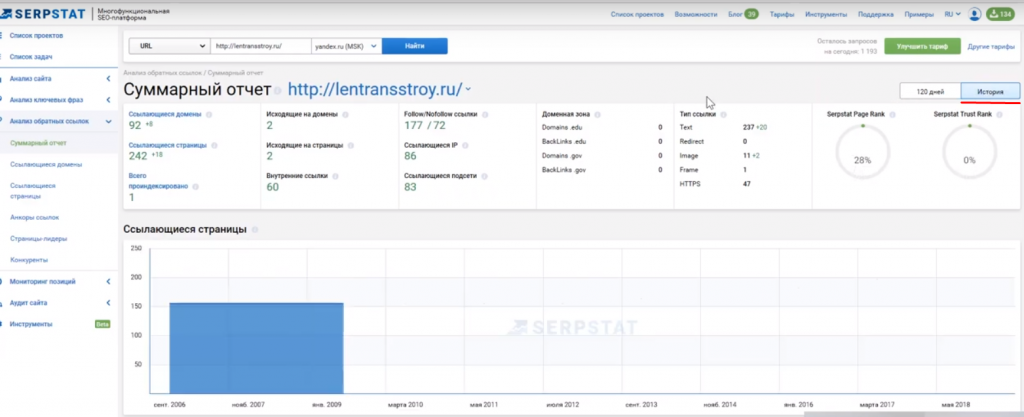Click info icon next to Serpstat Page Rank
Screen dimensions: 1024x417
[892, 115]
